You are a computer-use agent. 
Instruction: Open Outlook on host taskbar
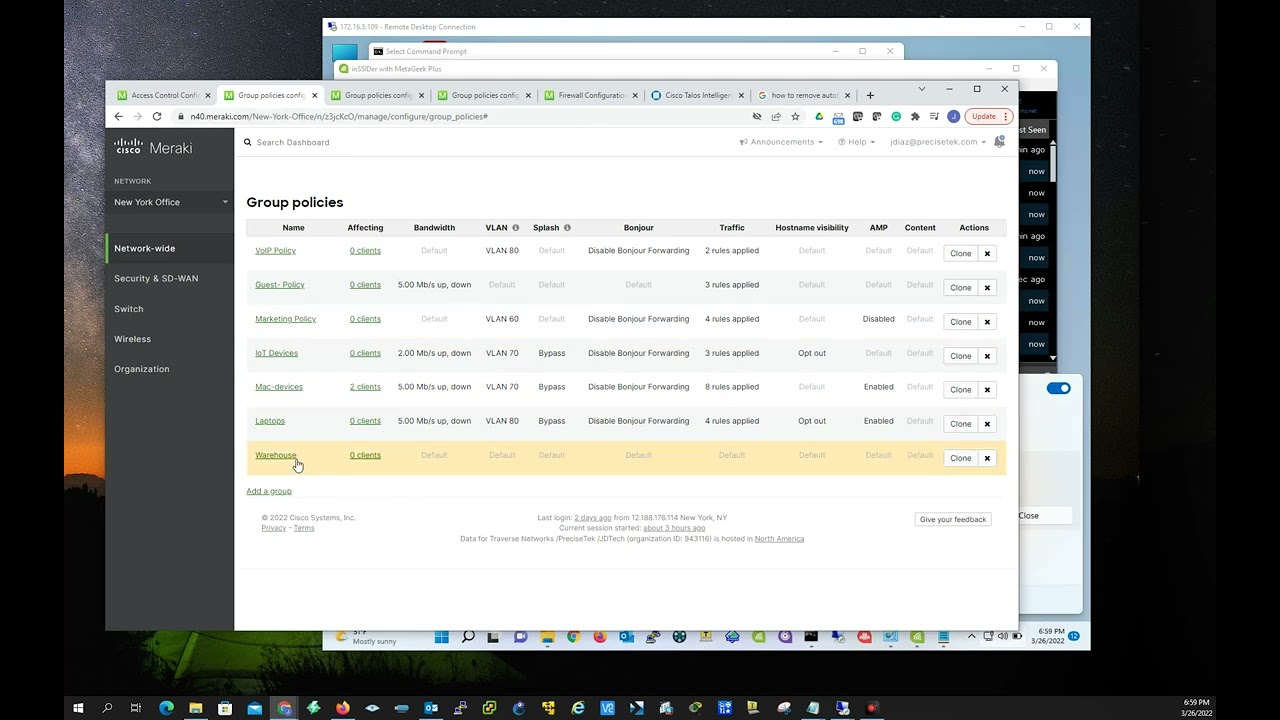pos(431,708)
